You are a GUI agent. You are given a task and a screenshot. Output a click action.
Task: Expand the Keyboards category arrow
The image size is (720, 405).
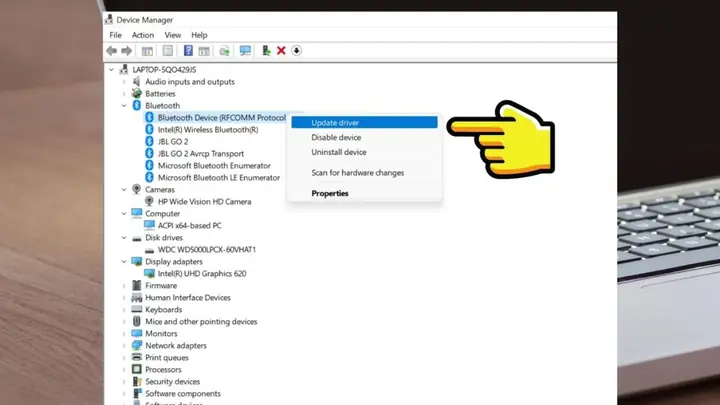point(124,309)
